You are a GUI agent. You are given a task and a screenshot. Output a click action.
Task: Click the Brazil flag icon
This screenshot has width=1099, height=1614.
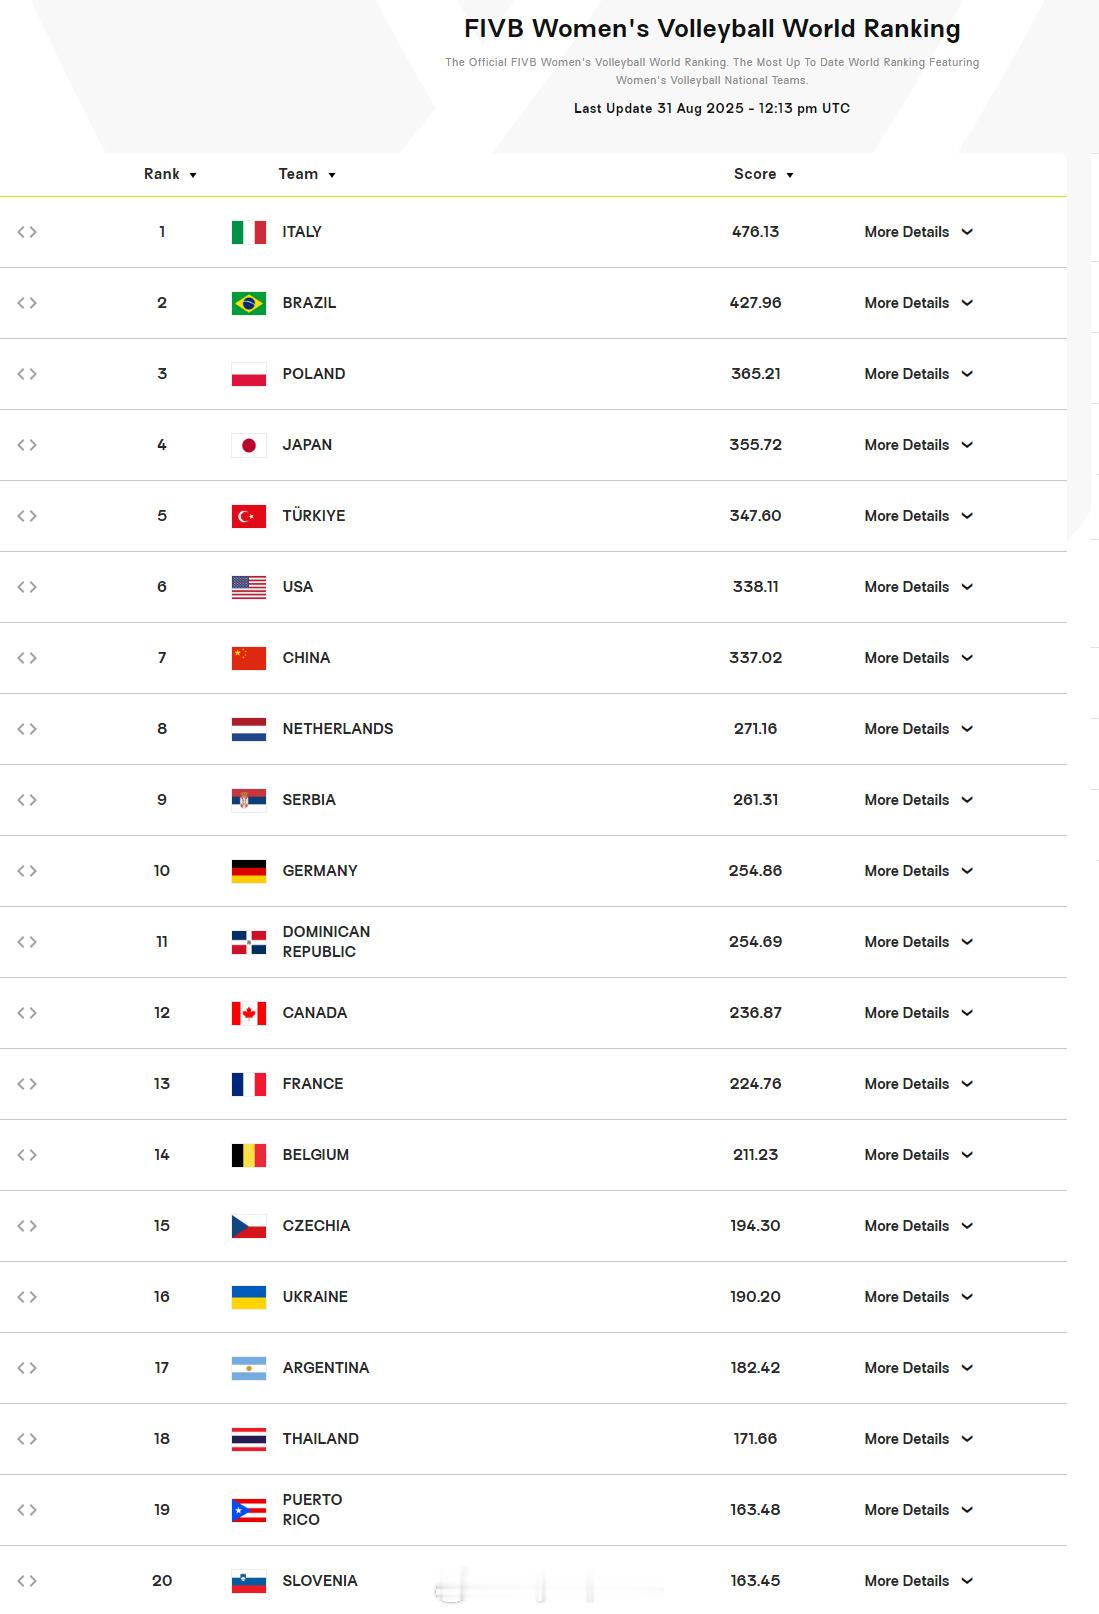click(x=249, y=303)
